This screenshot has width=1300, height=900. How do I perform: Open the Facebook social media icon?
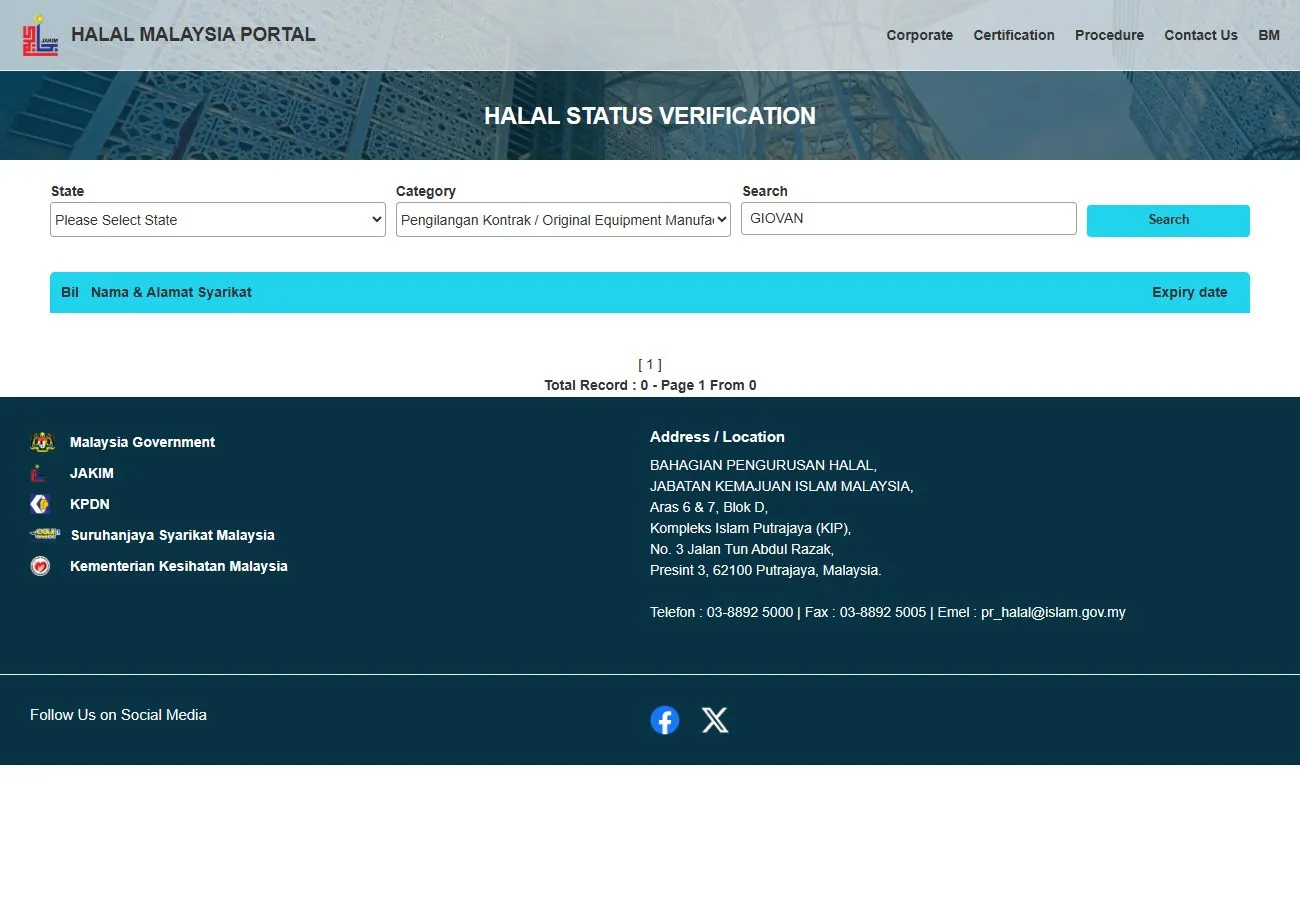coord(665,720)
